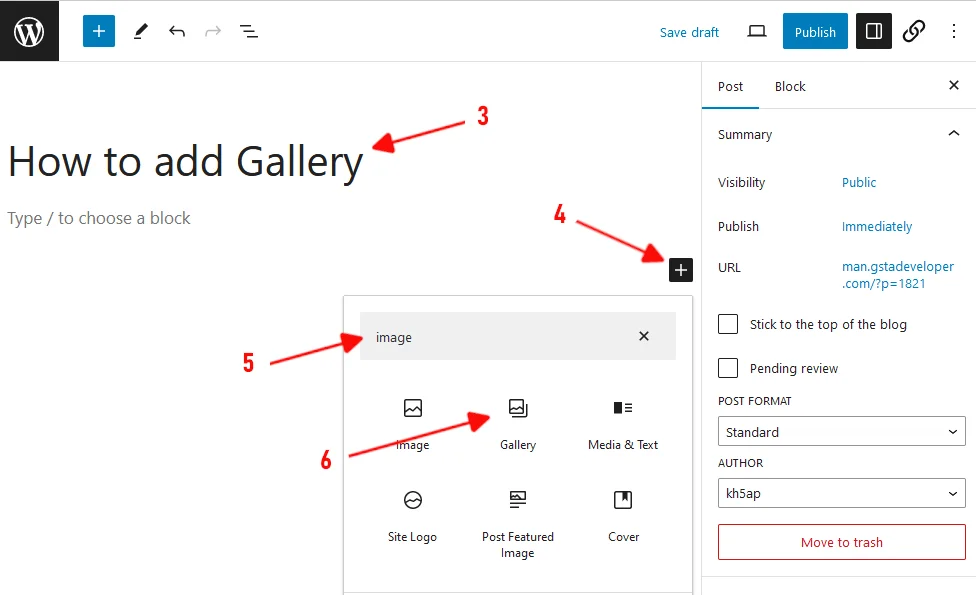Switch to the Post tab
976x595 pixels.
click(x=731, y=86)
